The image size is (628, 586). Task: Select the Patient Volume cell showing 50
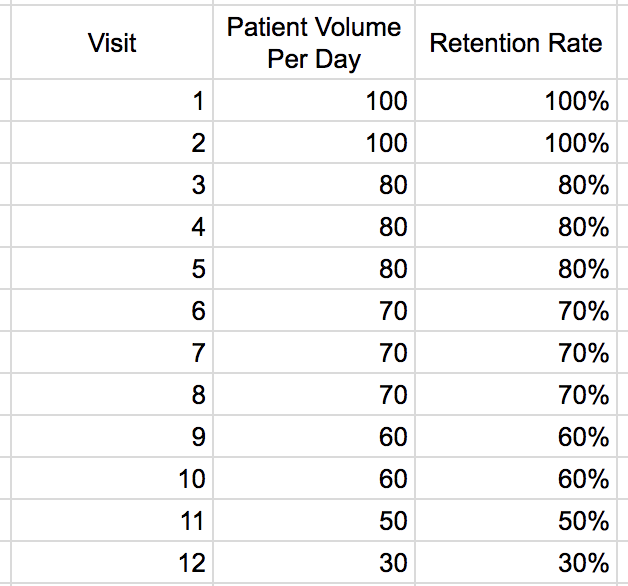click(x=314, y=521)
